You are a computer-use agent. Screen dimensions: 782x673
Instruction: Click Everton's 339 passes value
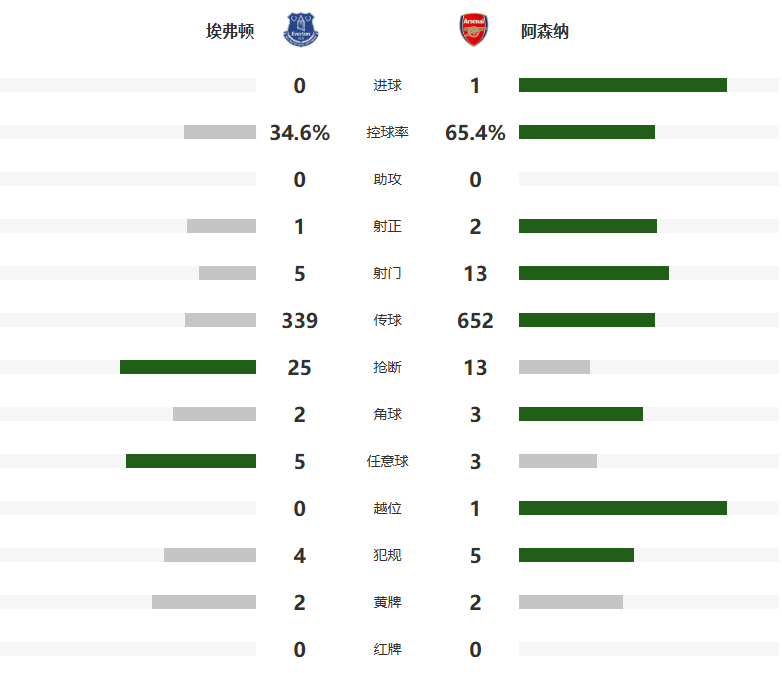point(300,321)
